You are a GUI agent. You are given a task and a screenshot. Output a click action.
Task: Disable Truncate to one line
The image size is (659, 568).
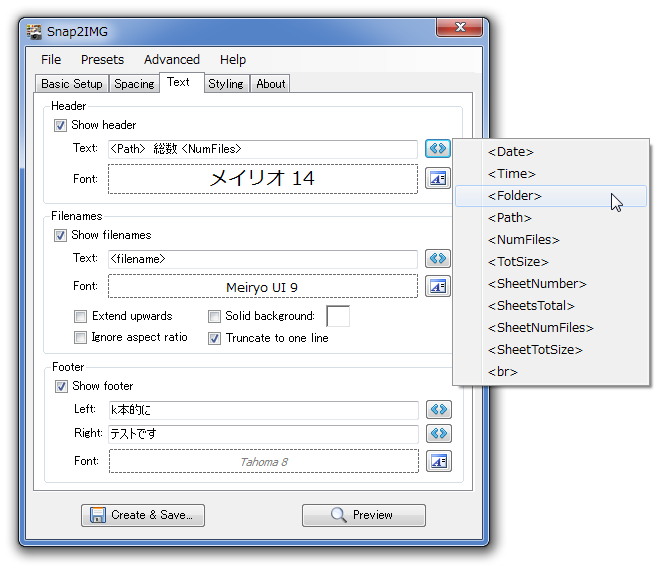pos(214,338)
